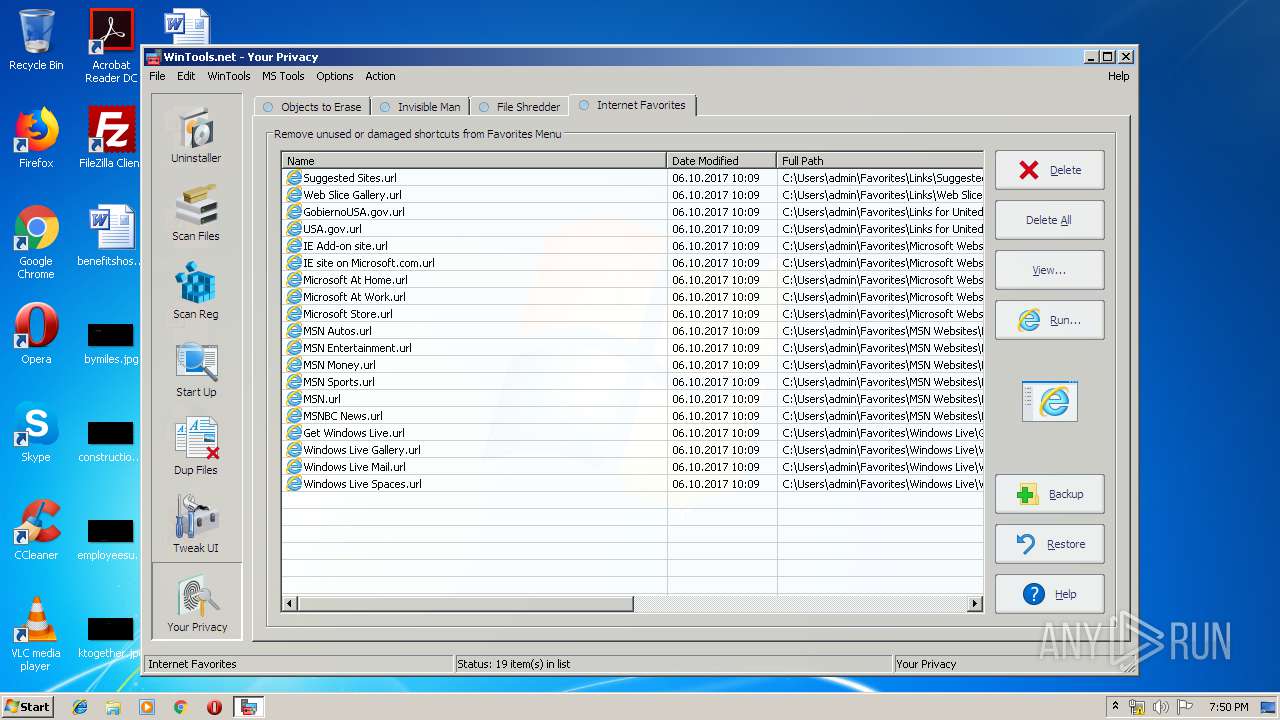Image resolution: width=1280 pixels, height=720 pixels.
Task: Select the Your Privacy sidebar tool
Action: click(x=197, y=601)
